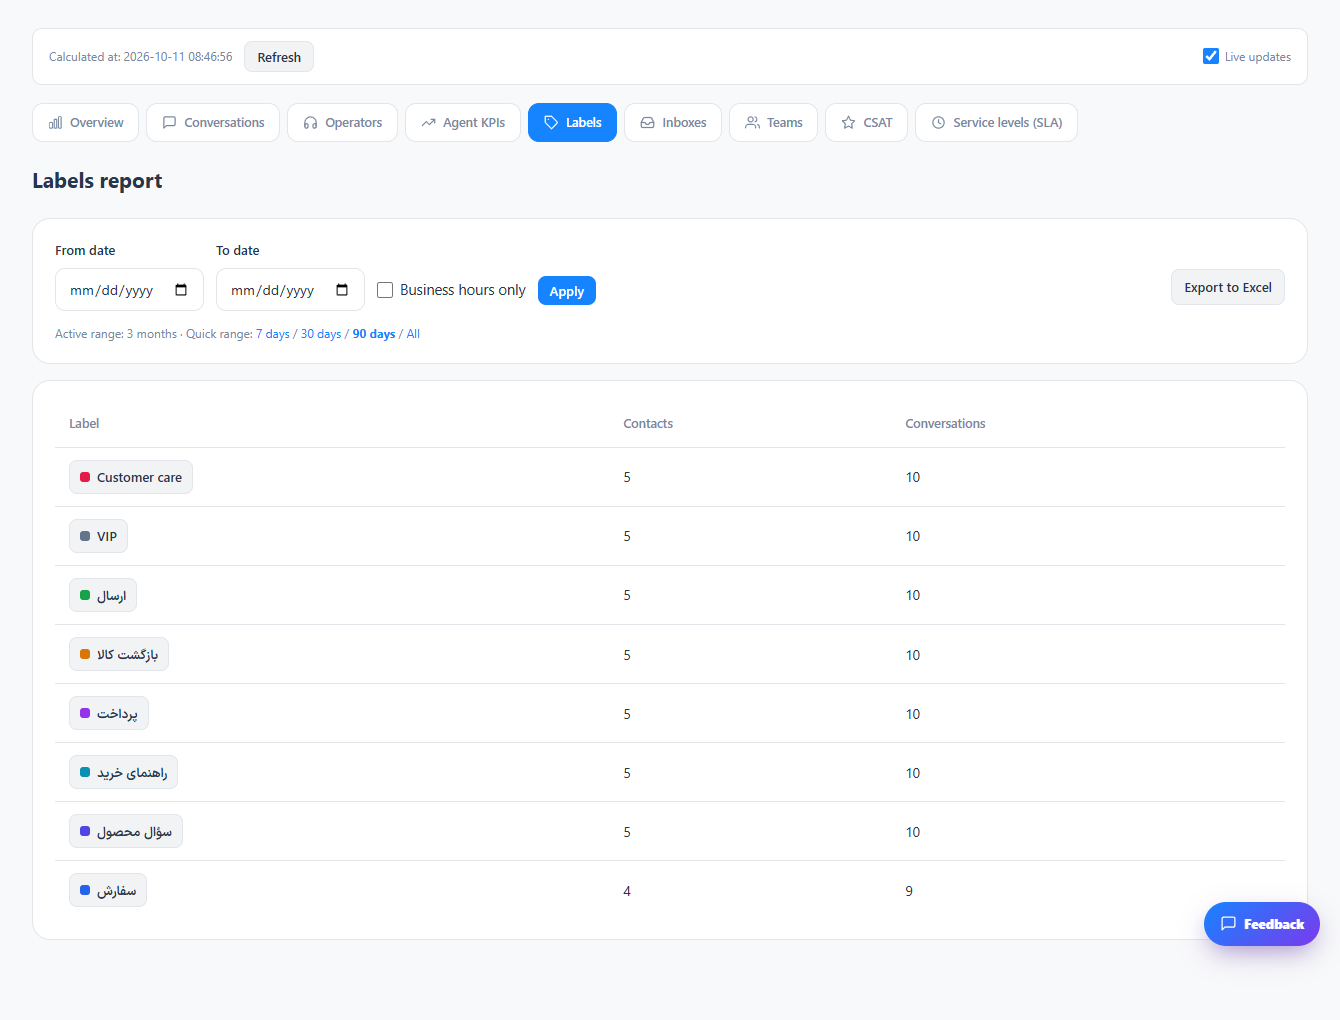Switch to the Overview tab

pos(86,123)
